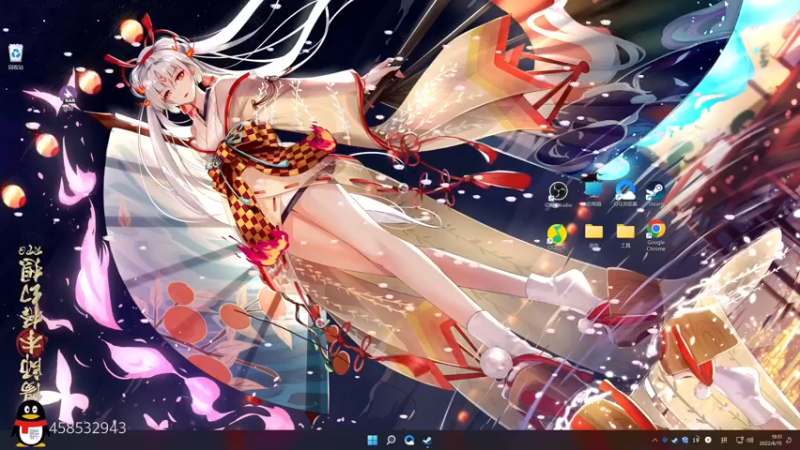Toggle the moon focus notification icon
Viewport: 800px width, 450px height.
(x=789, y=440)
